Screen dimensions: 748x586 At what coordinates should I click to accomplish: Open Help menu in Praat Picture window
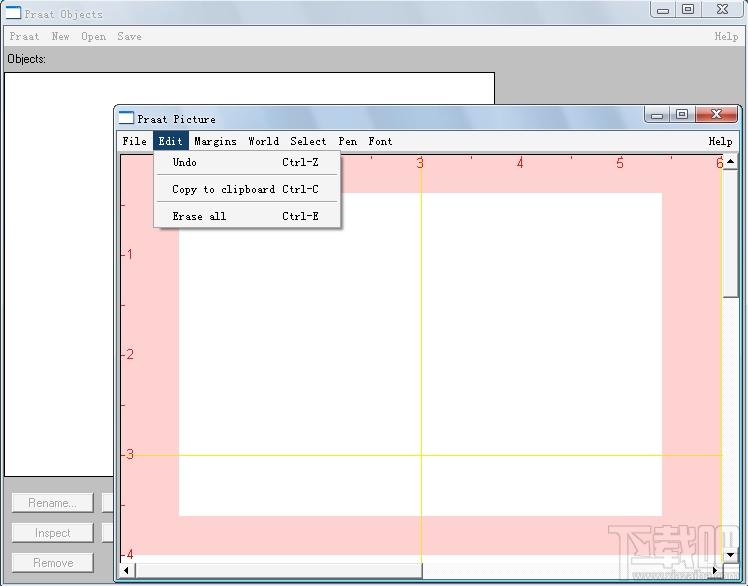tap(720, 141)
